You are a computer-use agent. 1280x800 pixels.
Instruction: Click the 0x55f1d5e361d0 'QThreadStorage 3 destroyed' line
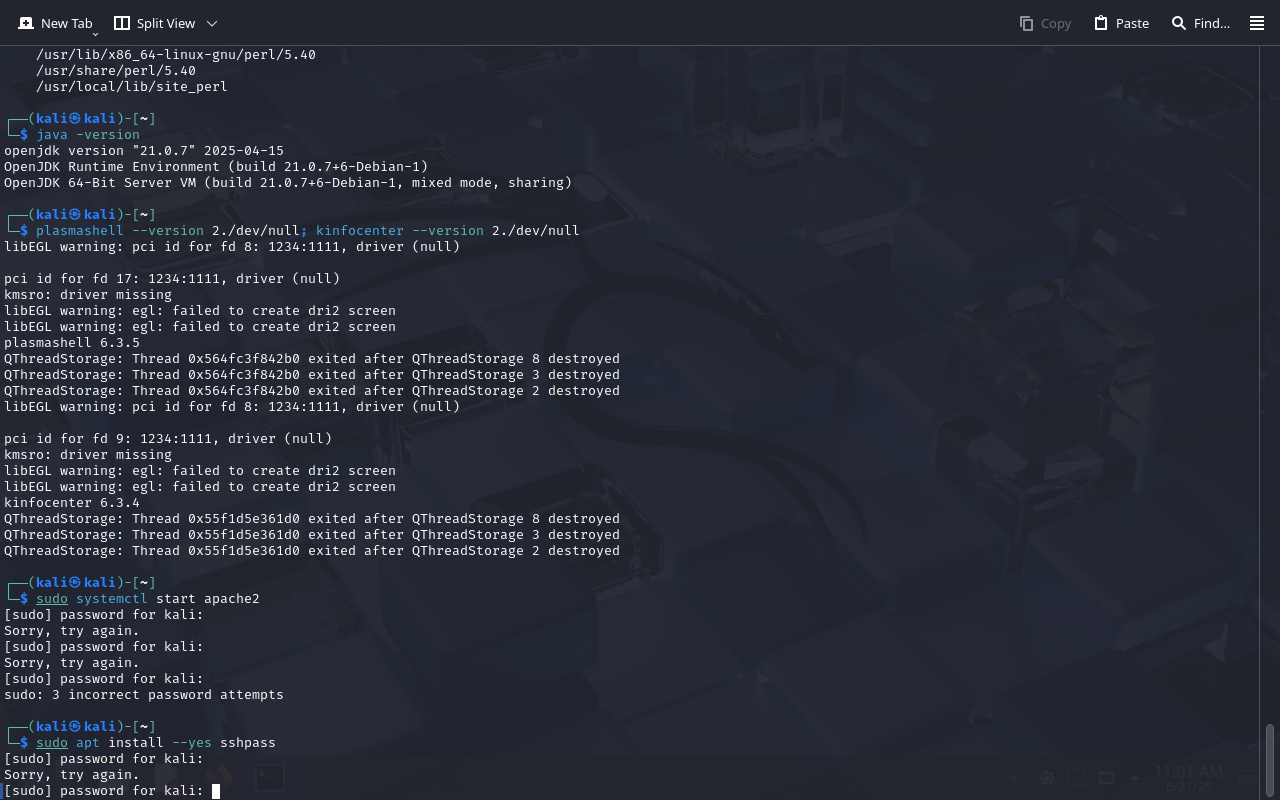[x=312, y=535]
